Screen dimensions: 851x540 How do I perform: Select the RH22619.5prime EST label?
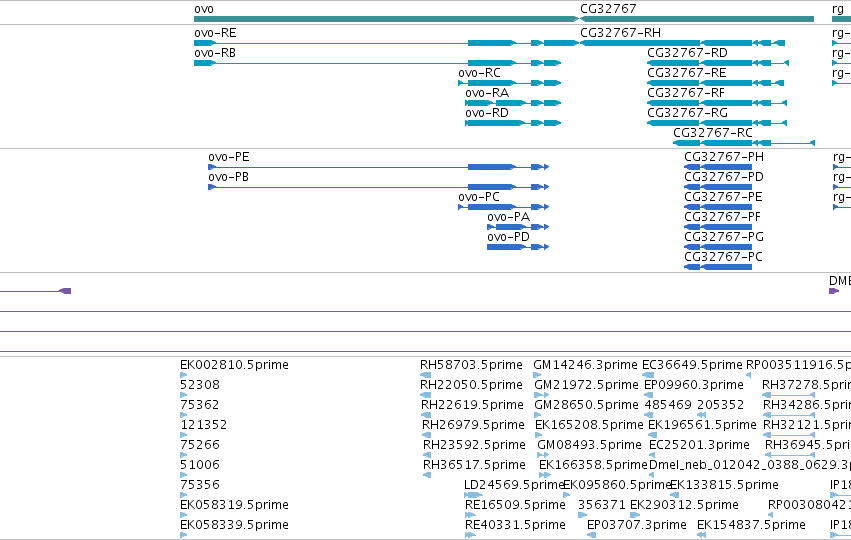pyautogui.click(x=472, y=405)
